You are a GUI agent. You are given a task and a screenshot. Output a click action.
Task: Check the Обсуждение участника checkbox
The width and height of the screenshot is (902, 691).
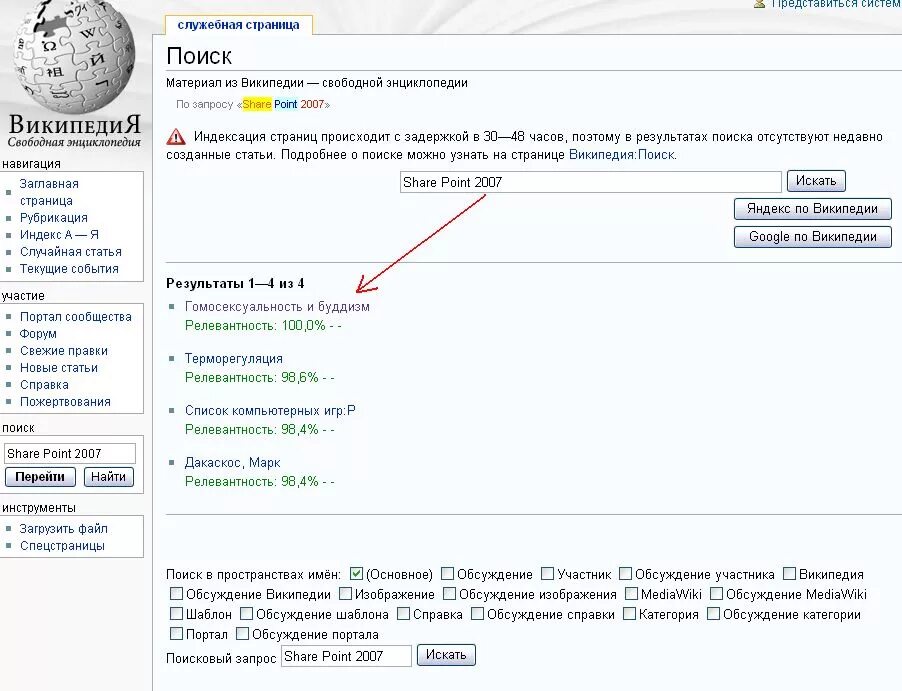pyautogui.click(x=625, y=574)
